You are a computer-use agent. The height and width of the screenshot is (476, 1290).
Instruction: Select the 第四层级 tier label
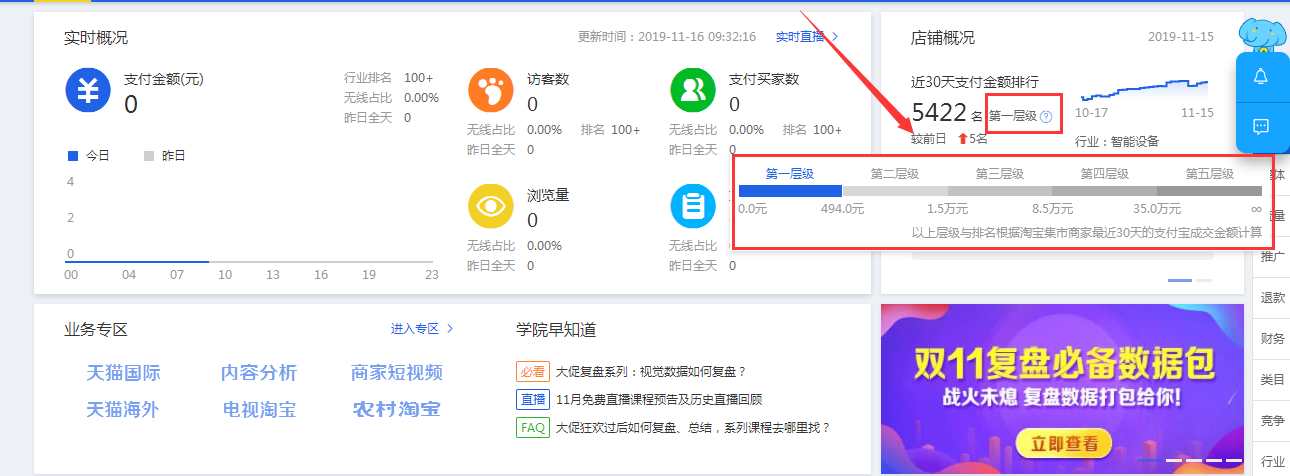(x=1105, y=173)
